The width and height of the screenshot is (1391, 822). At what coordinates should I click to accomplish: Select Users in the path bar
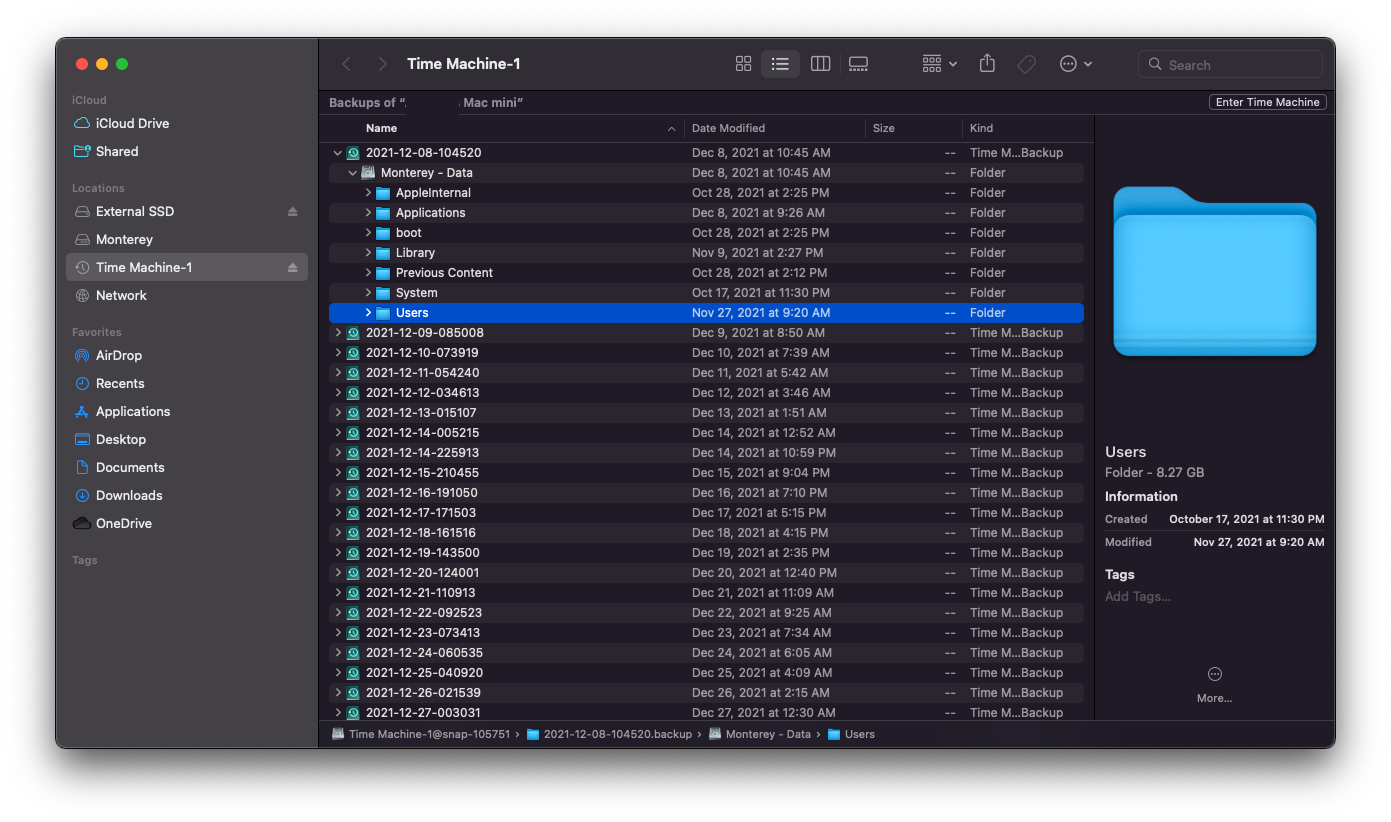coord(851,734)
